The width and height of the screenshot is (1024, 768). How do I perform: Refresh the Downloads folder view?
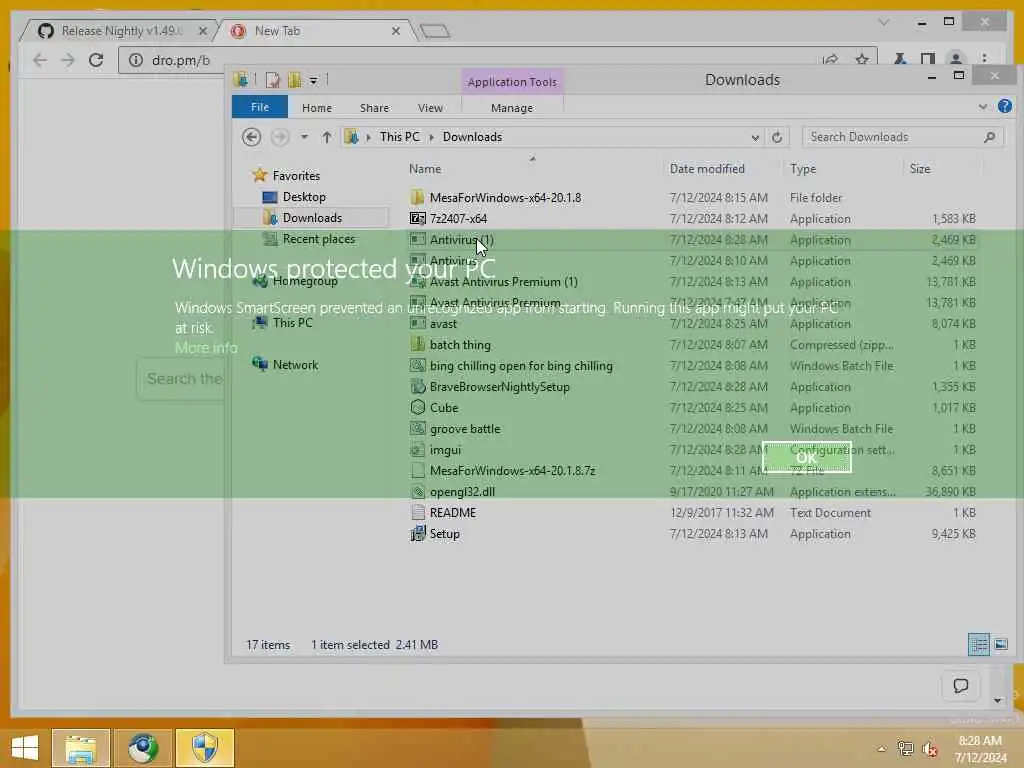(777, 137)
